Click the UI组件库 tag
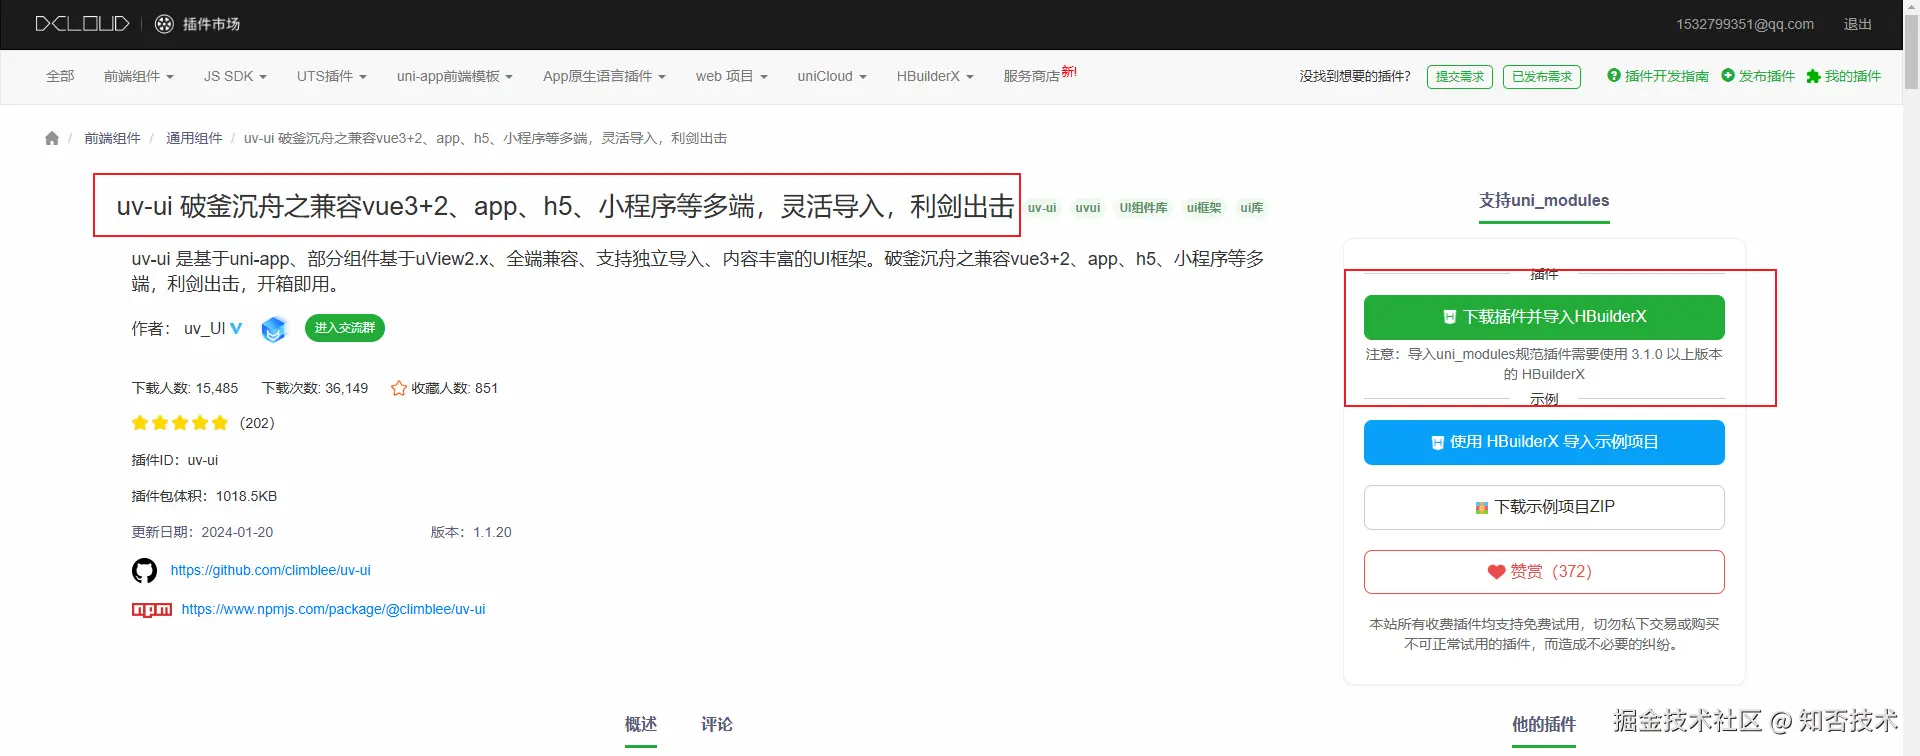 click(x=1143, y=208)
